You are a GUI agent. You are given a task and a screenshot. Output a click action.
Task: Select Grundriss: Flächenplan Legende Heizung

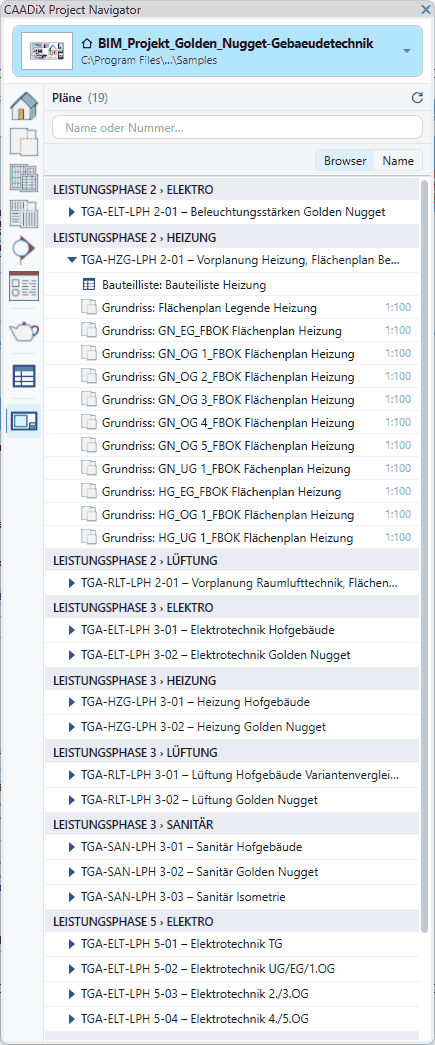click(x=233, y=308)
